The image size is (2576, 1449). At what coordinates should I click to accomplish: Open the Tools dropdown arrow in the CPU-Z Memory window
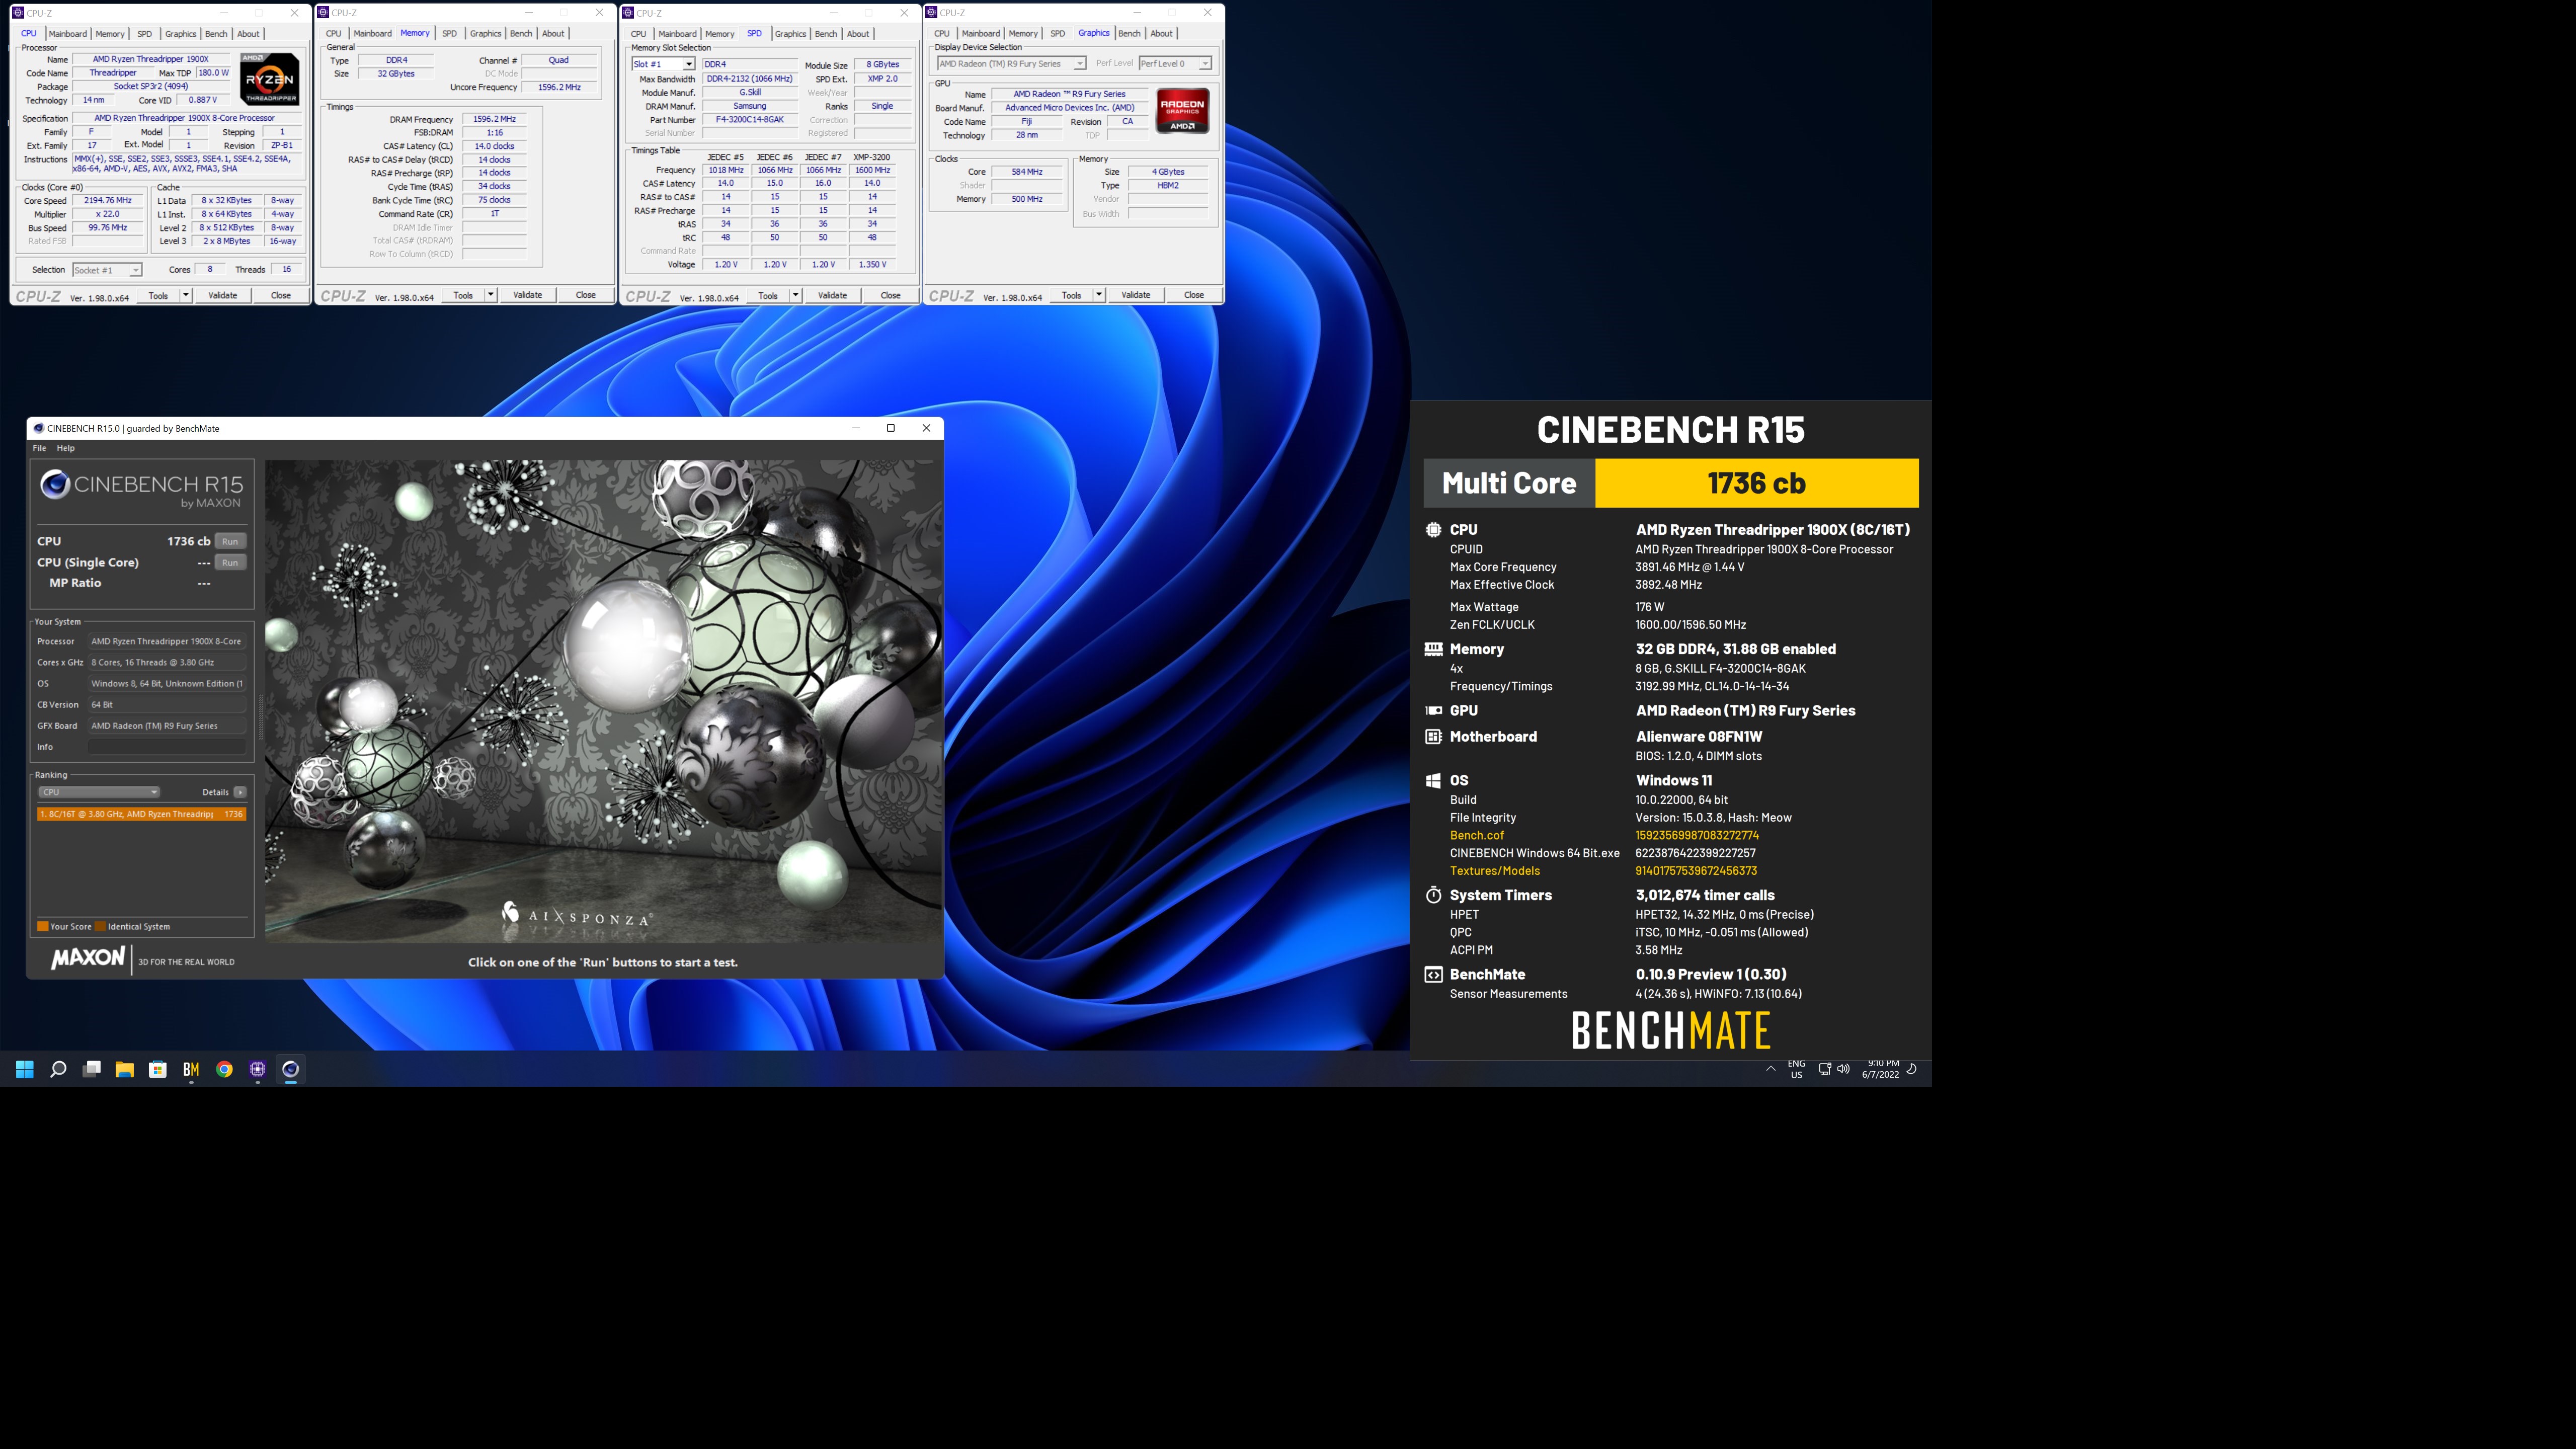tap(490, 295)
